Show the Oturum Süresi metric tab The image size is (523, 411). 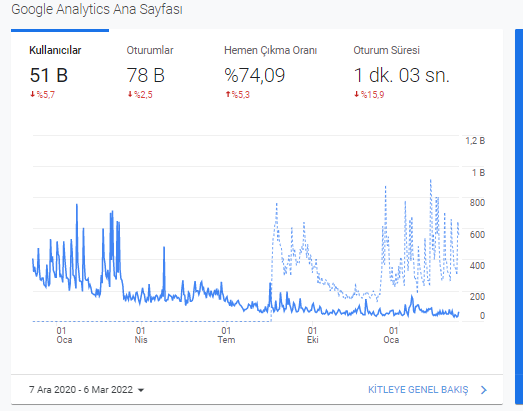(x=386, y=50)
